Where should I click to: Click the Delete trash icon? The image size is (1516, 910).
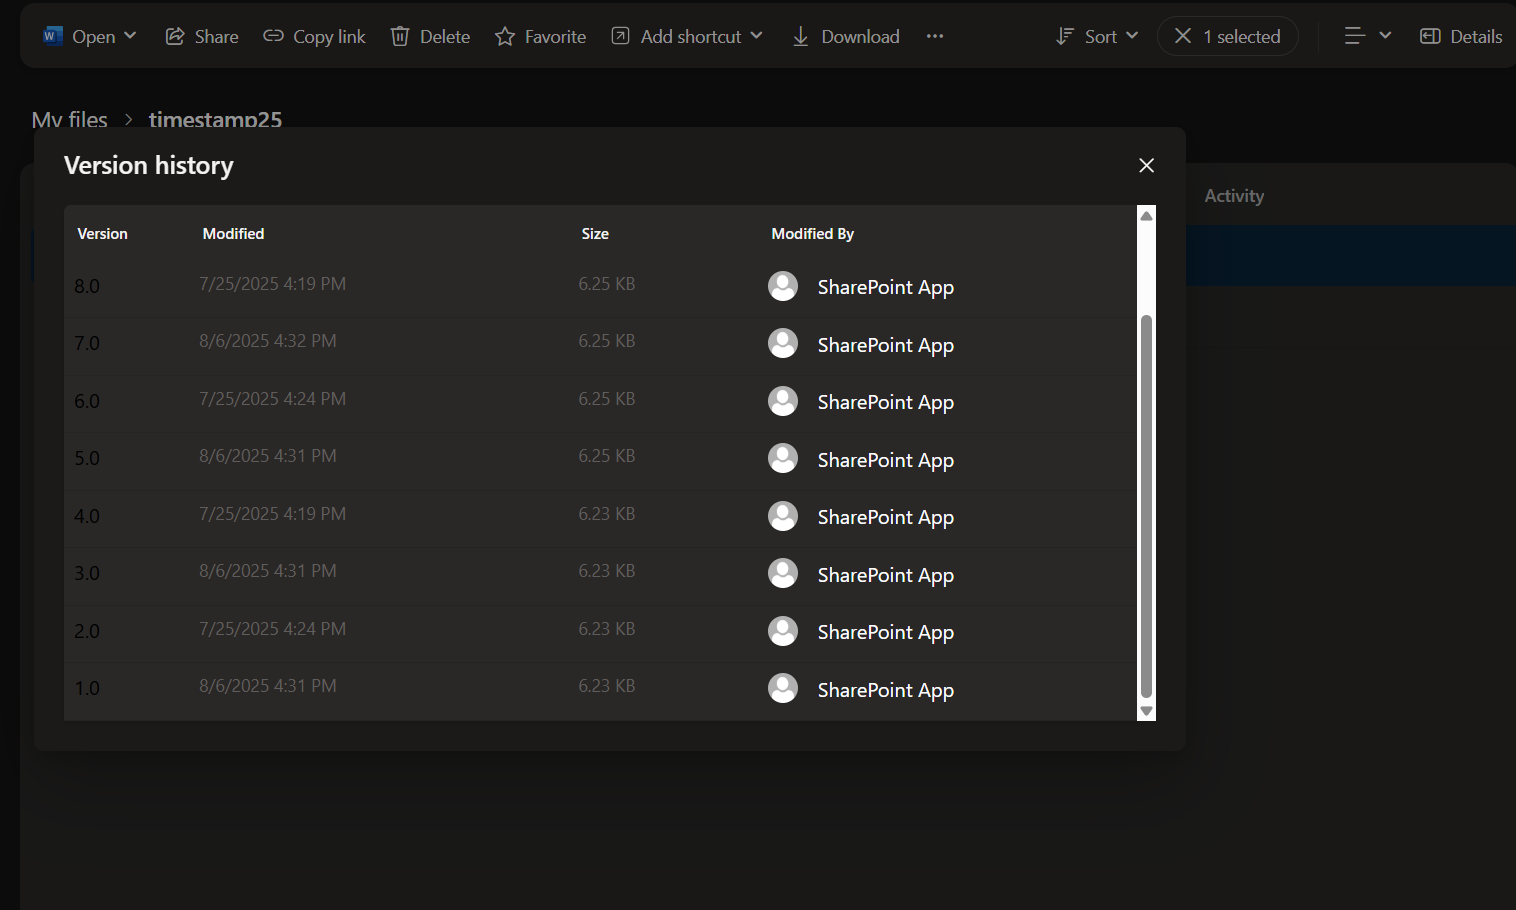click(400, 36)
